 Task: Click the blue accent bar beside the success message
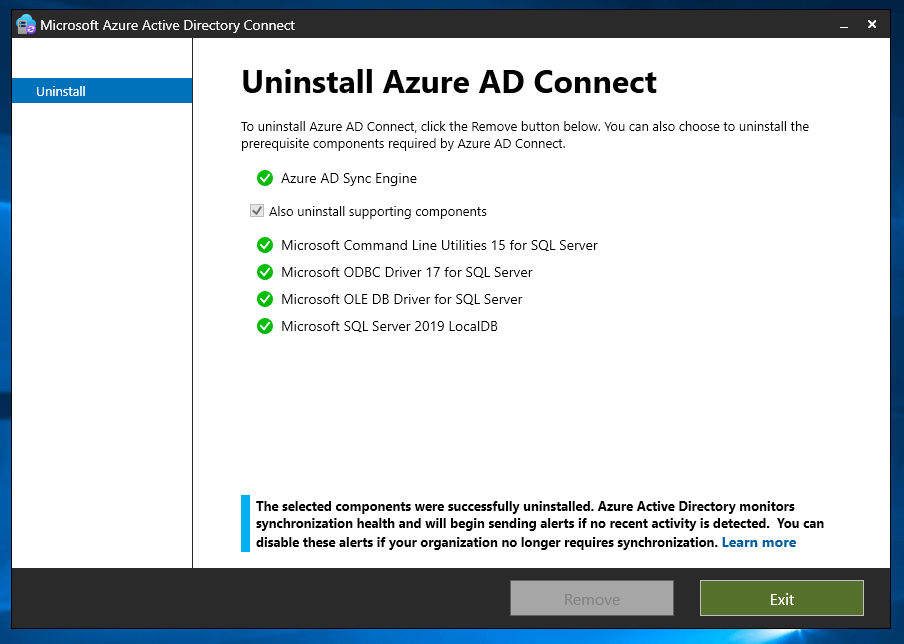point(243,524)
